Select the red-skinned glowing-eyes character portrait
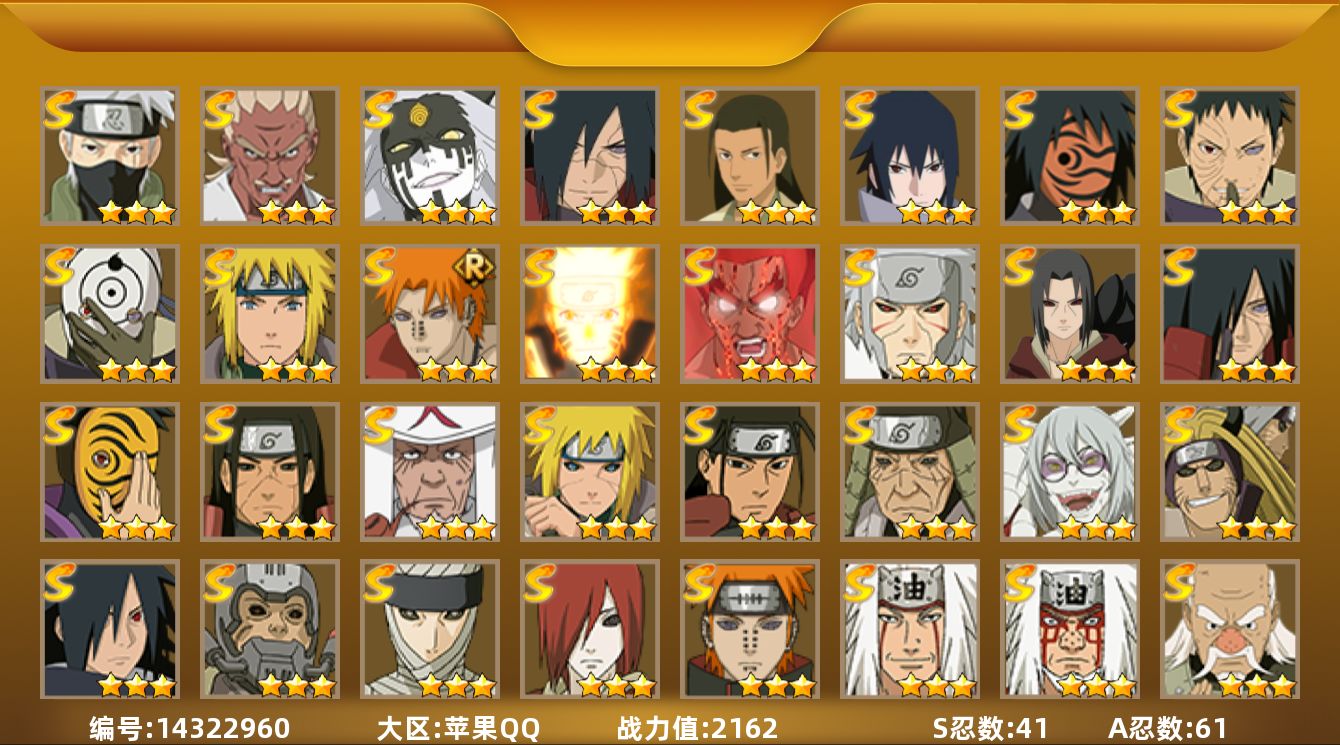Image resolution: width=1340 pixels, height=745 pixels. click(x=749, y=314)
